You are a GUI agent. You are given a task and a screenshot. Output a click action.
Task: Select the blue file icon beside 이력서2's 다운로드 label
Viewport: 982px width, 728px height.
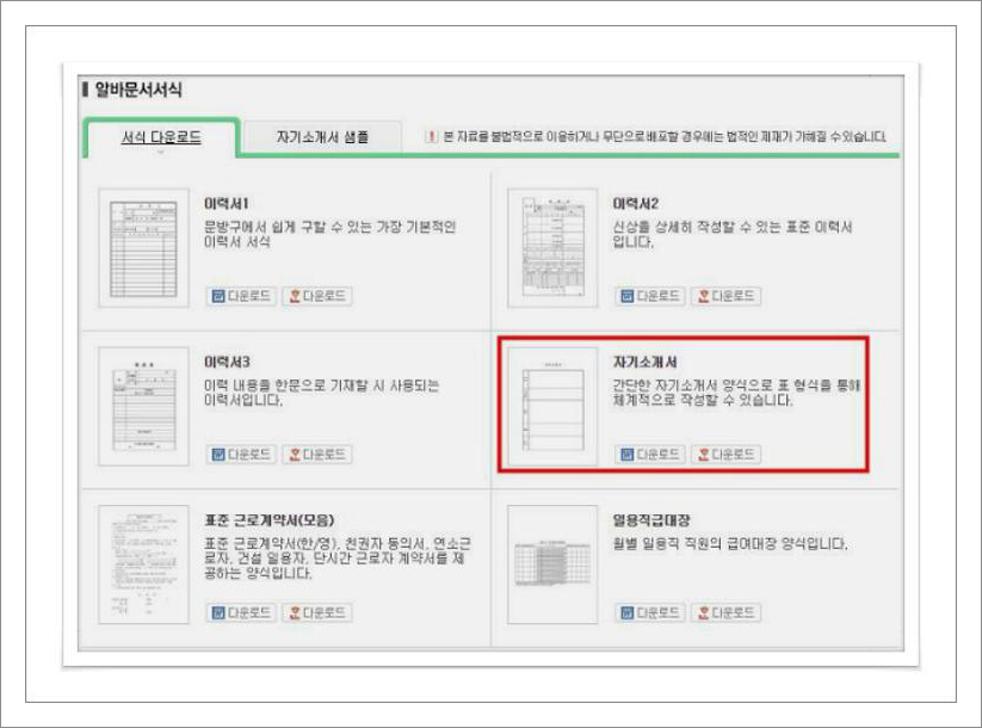(x=627, y=296)
